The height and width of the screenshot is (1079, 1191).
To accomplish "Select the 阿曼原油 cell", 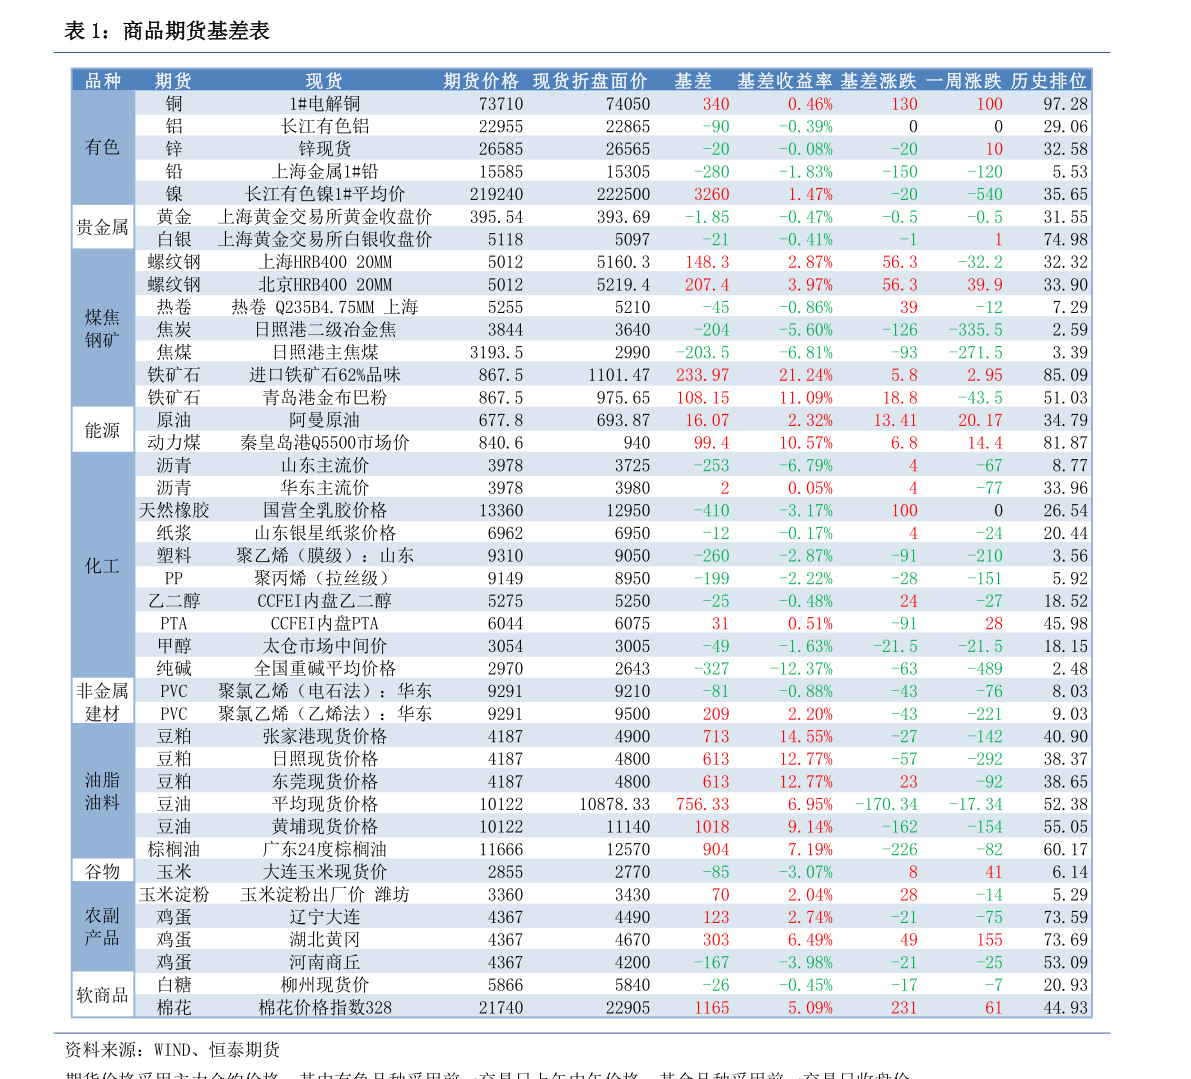I will [x=324, y=420].
